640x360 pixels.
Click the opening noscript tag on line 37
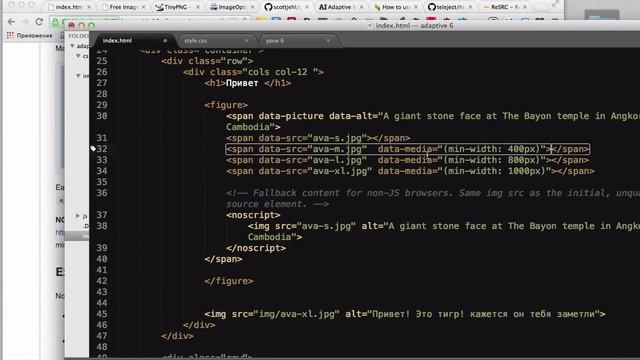[253, 215]
